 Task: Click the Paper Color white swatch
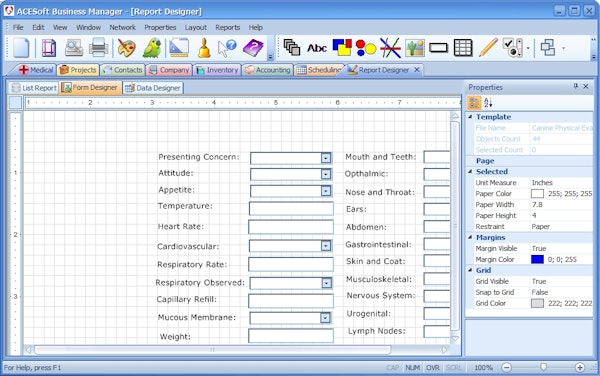[537, 194]
